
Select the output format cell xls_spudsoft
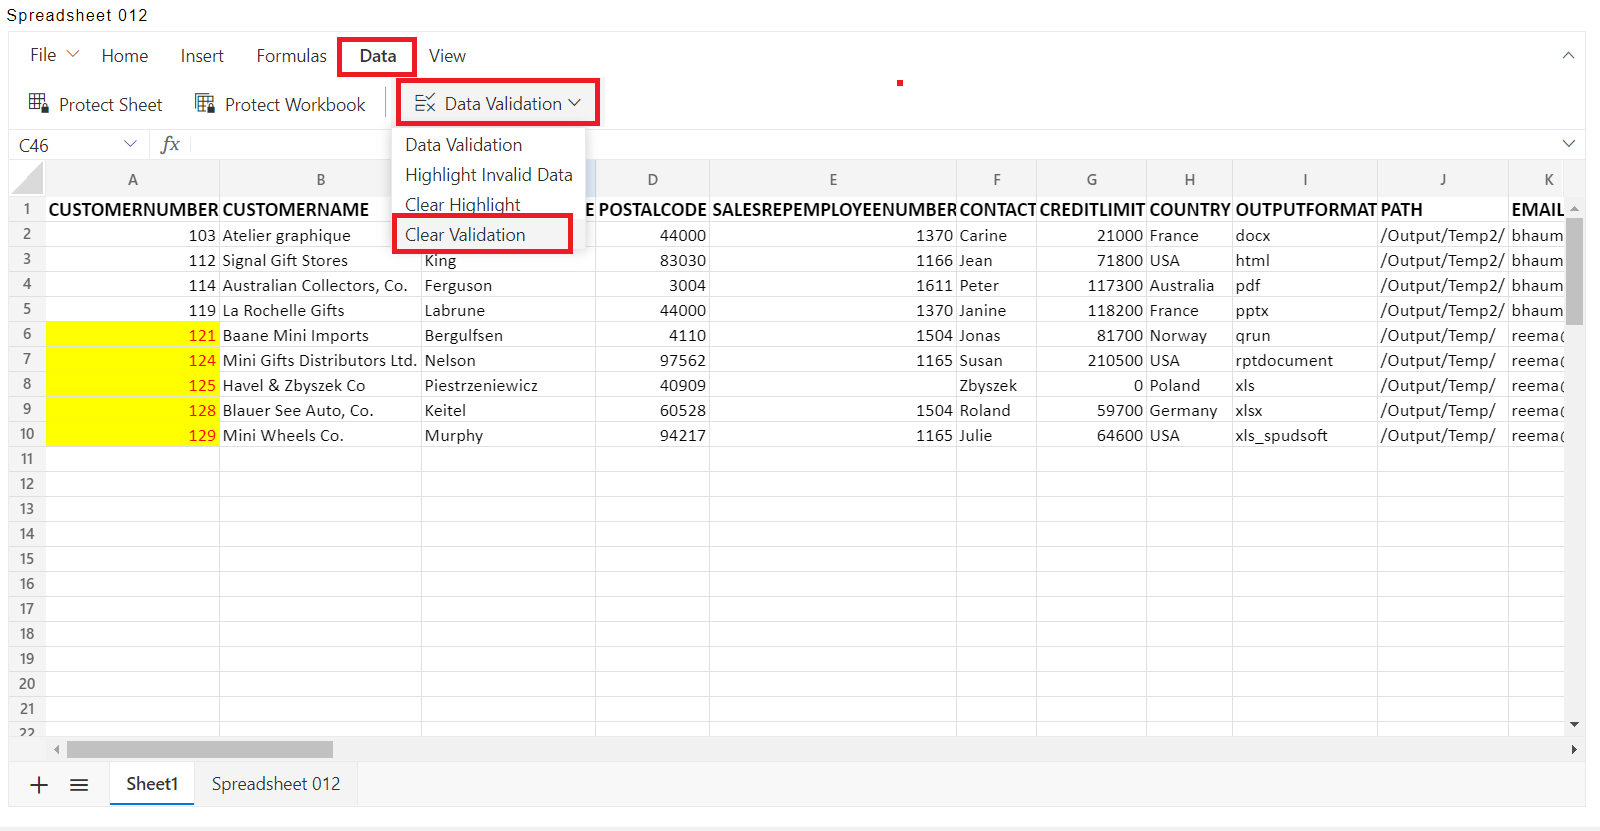coord(1305,435)
